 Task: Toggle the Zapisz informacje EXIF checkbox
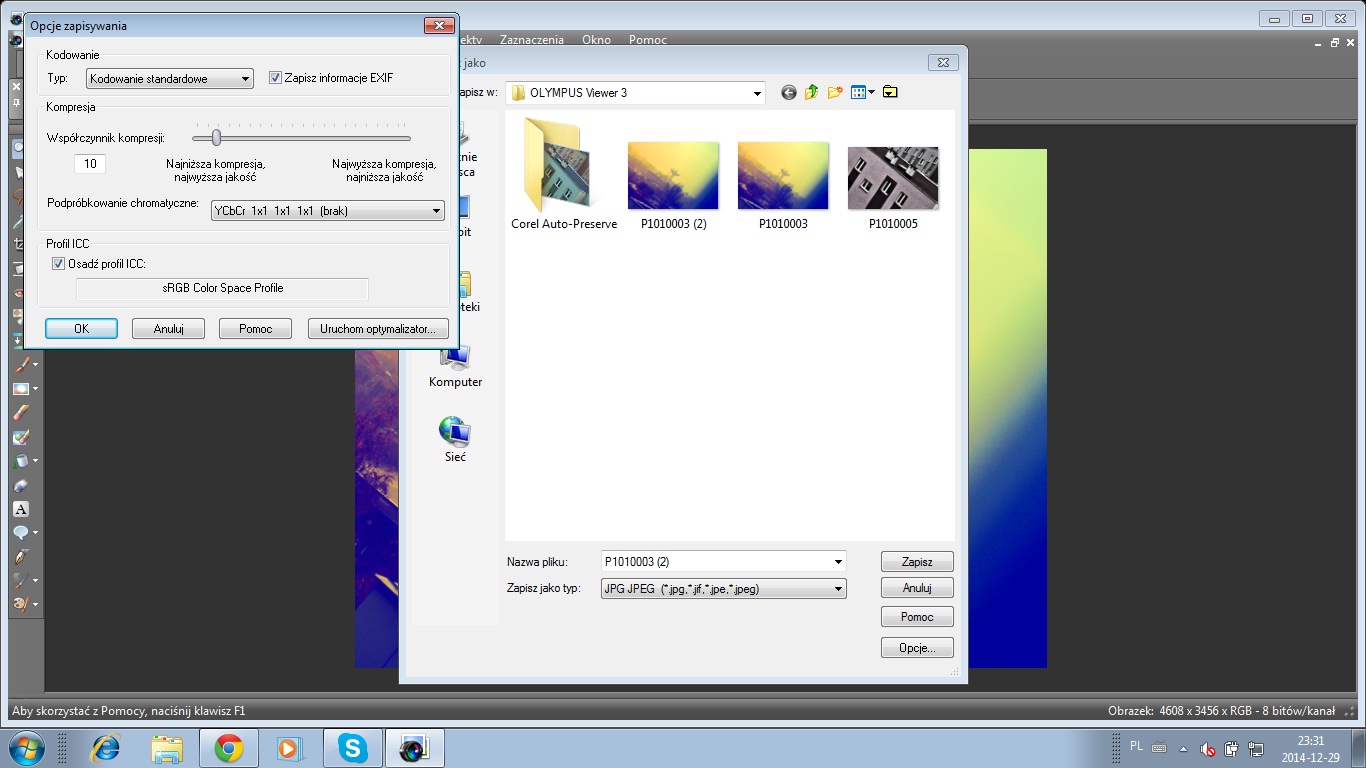pos(276,78)
